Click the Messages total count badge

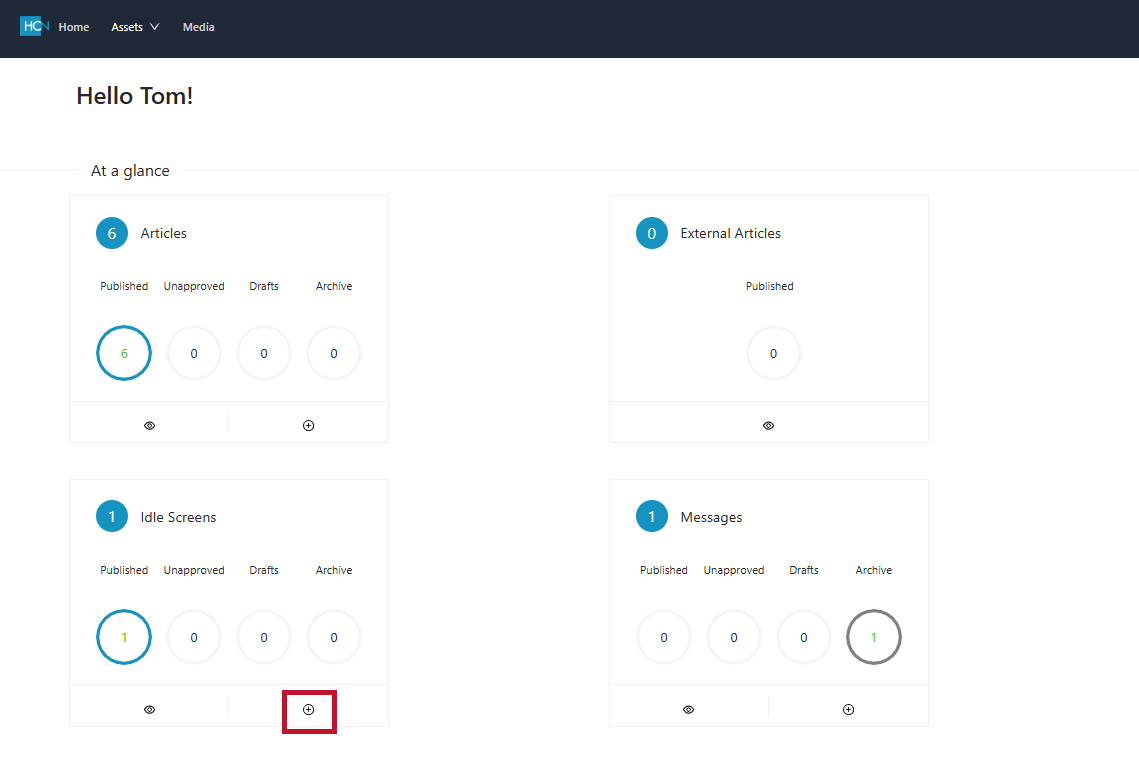click(x=652, y=517)
